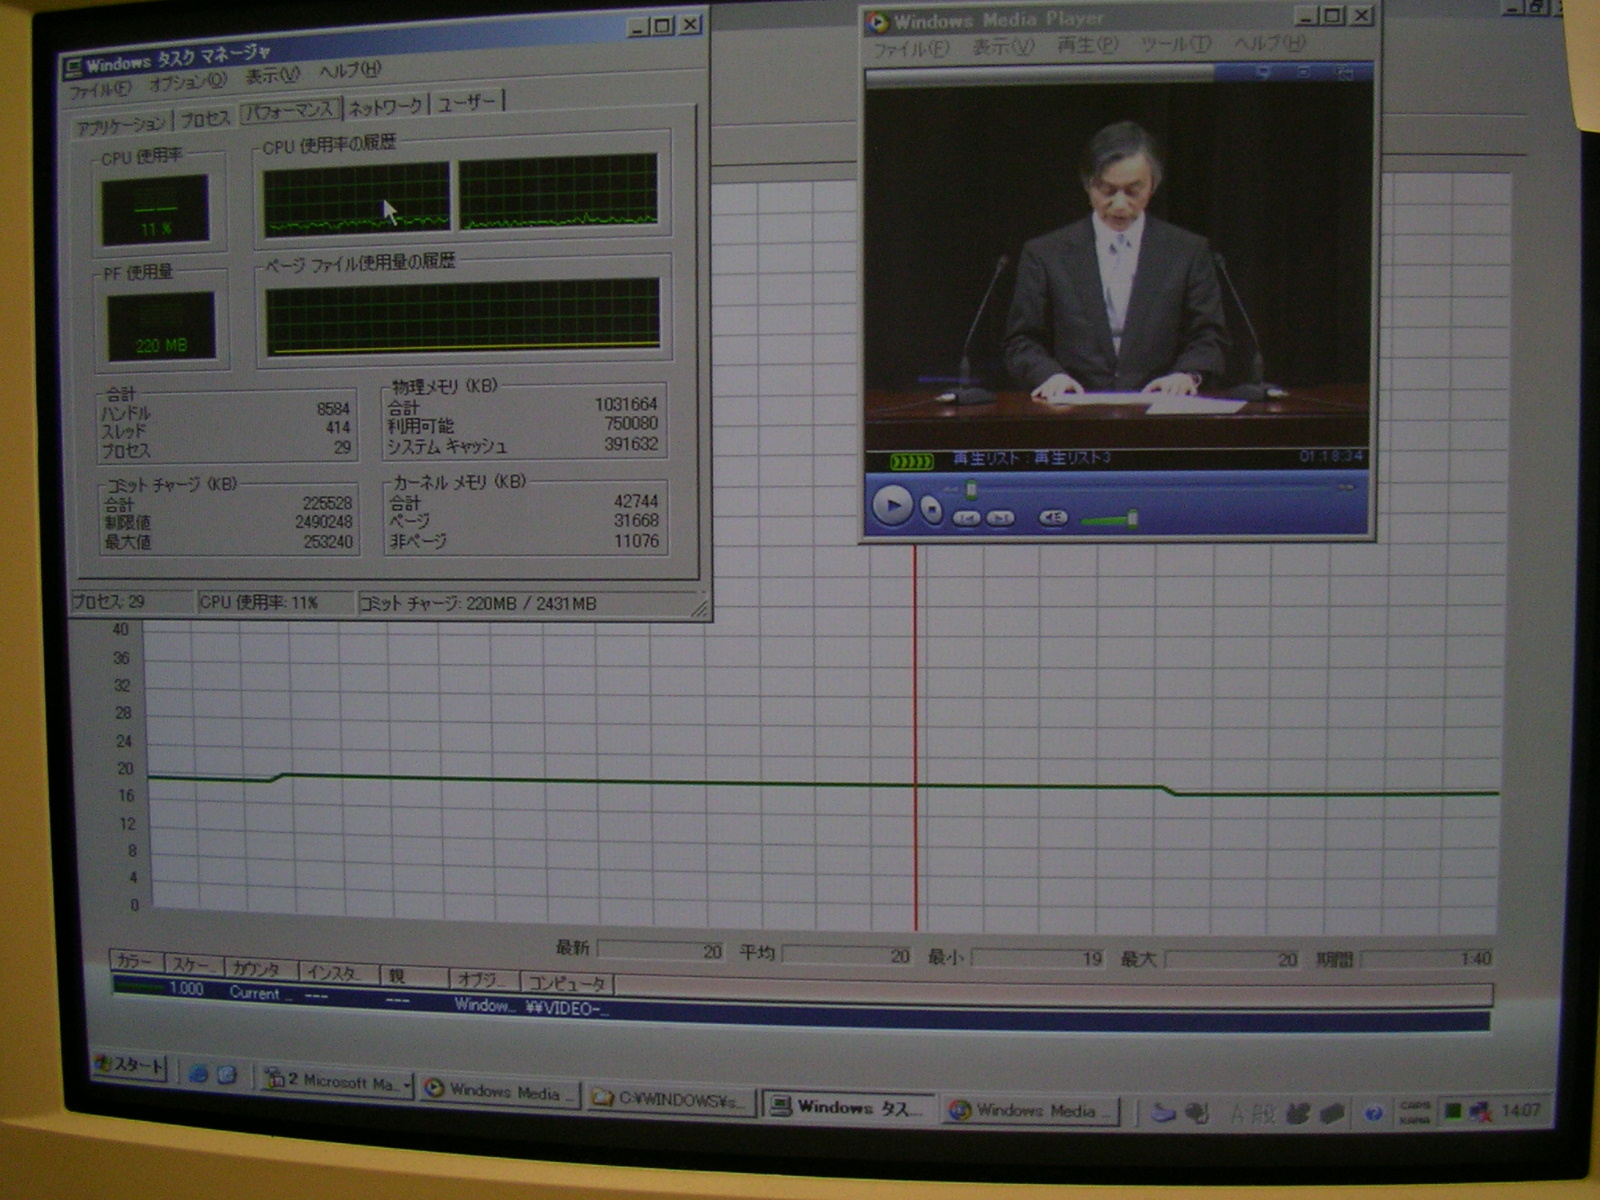Image resolution: width=1600 pixels, height=1200 pixels.
Task: Click the Internet Explorer quick launch icon
Action: coord(198,1074)
